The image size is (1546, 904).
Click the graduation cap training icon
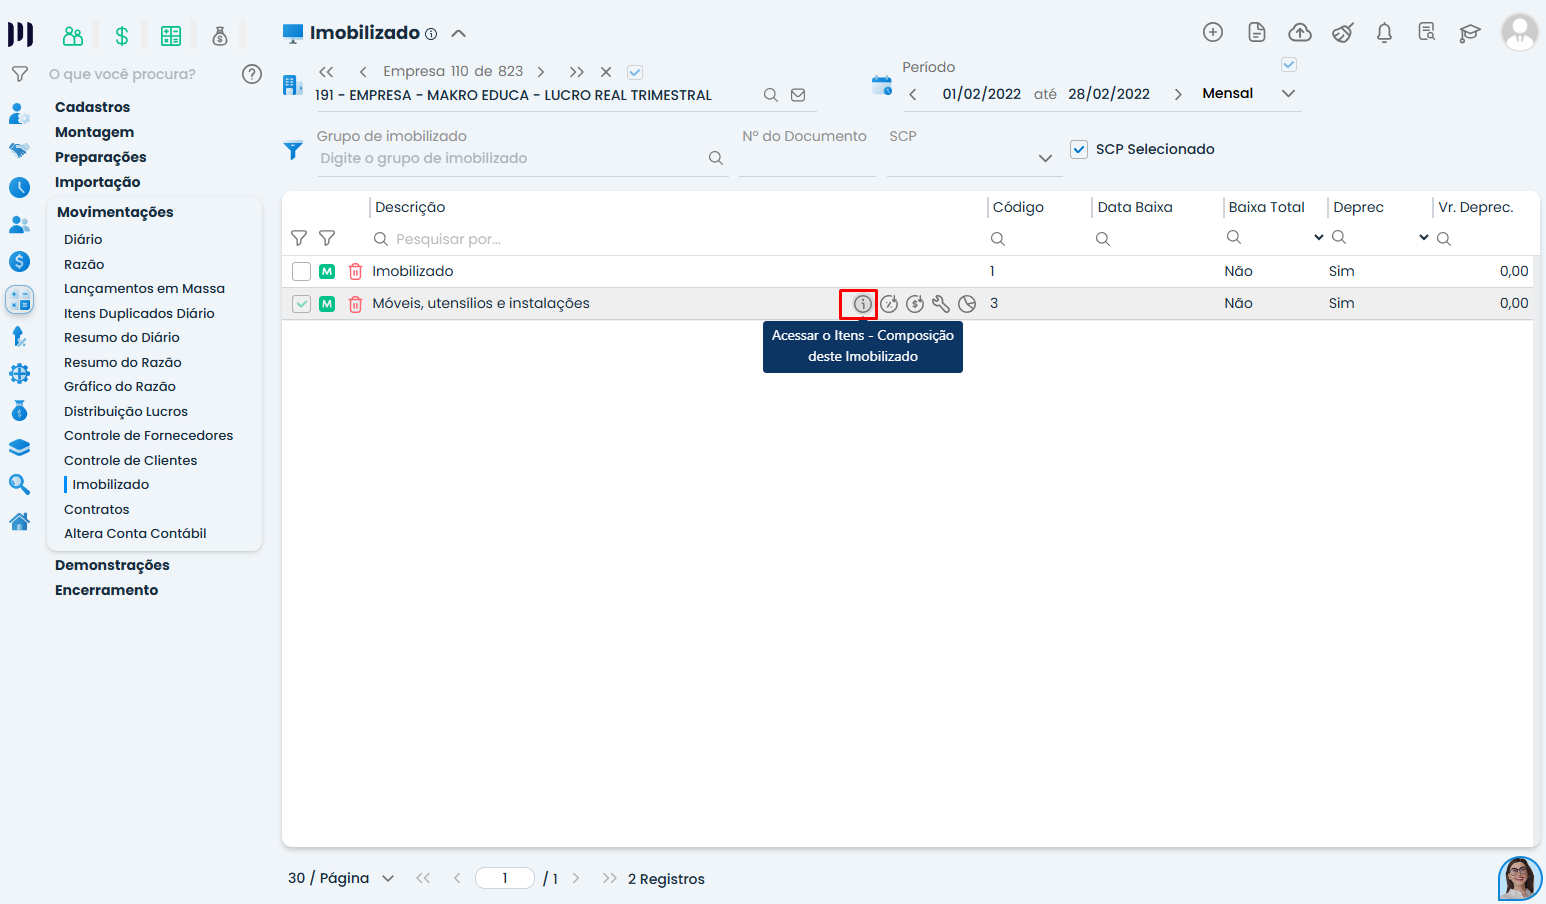click(1469, 33)
